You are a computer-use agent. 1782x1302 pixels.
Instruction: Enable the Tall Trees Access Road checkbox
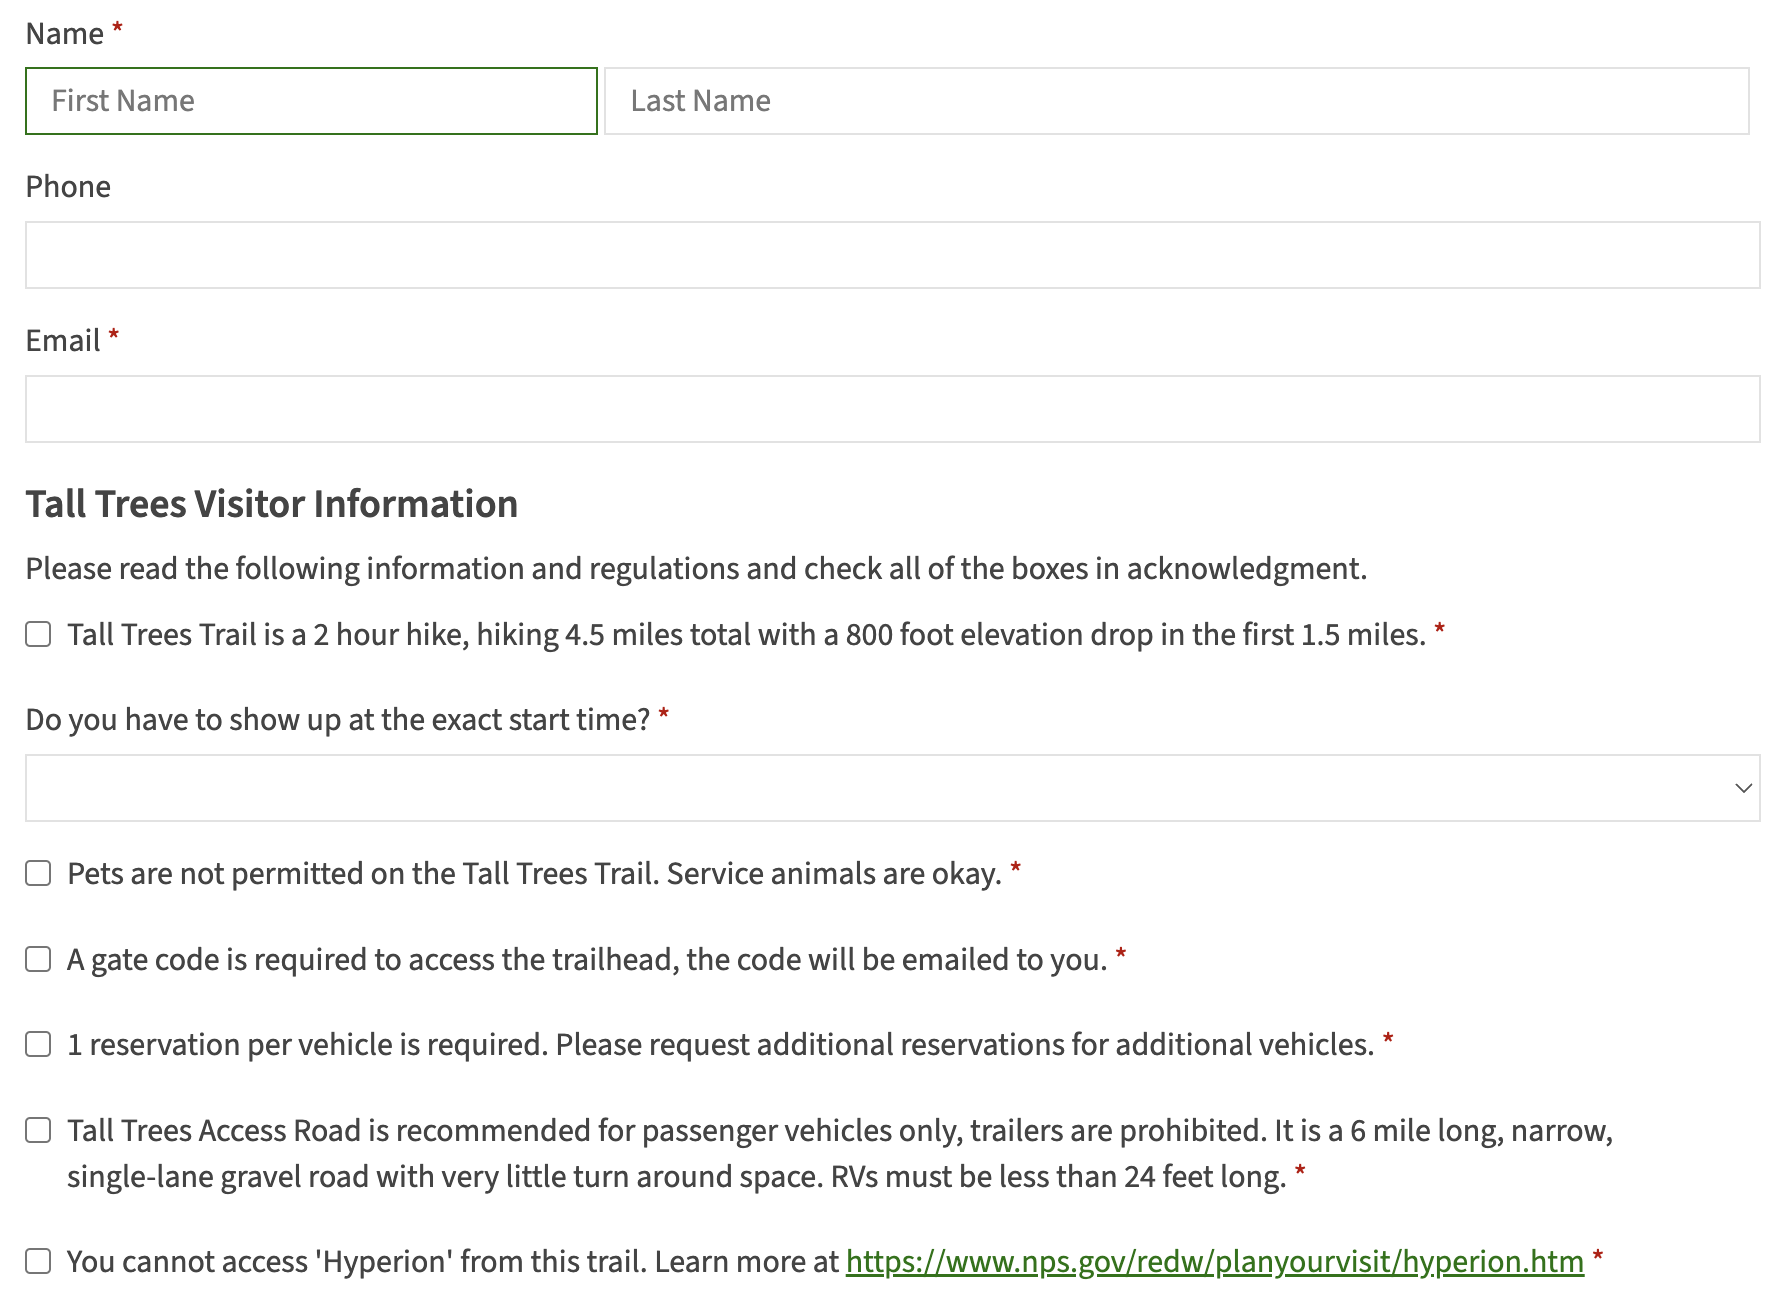38,1131
